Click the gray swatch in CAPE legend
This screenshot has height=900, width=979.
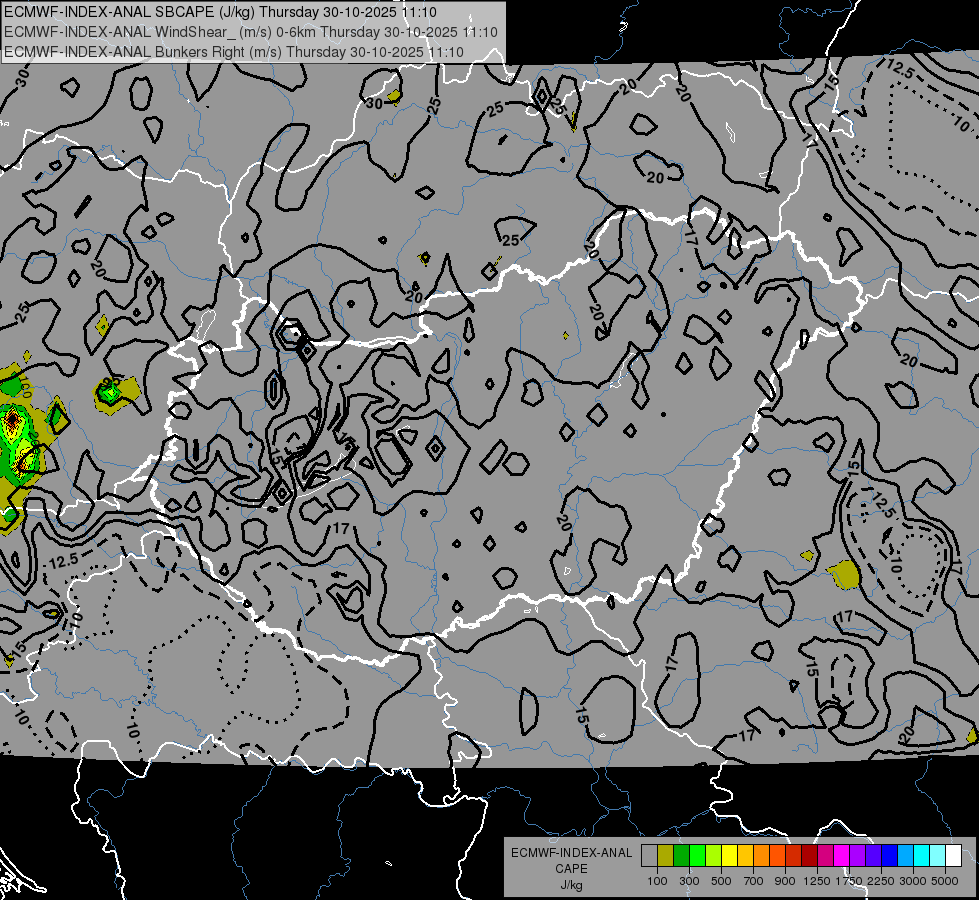click(649, 855)
